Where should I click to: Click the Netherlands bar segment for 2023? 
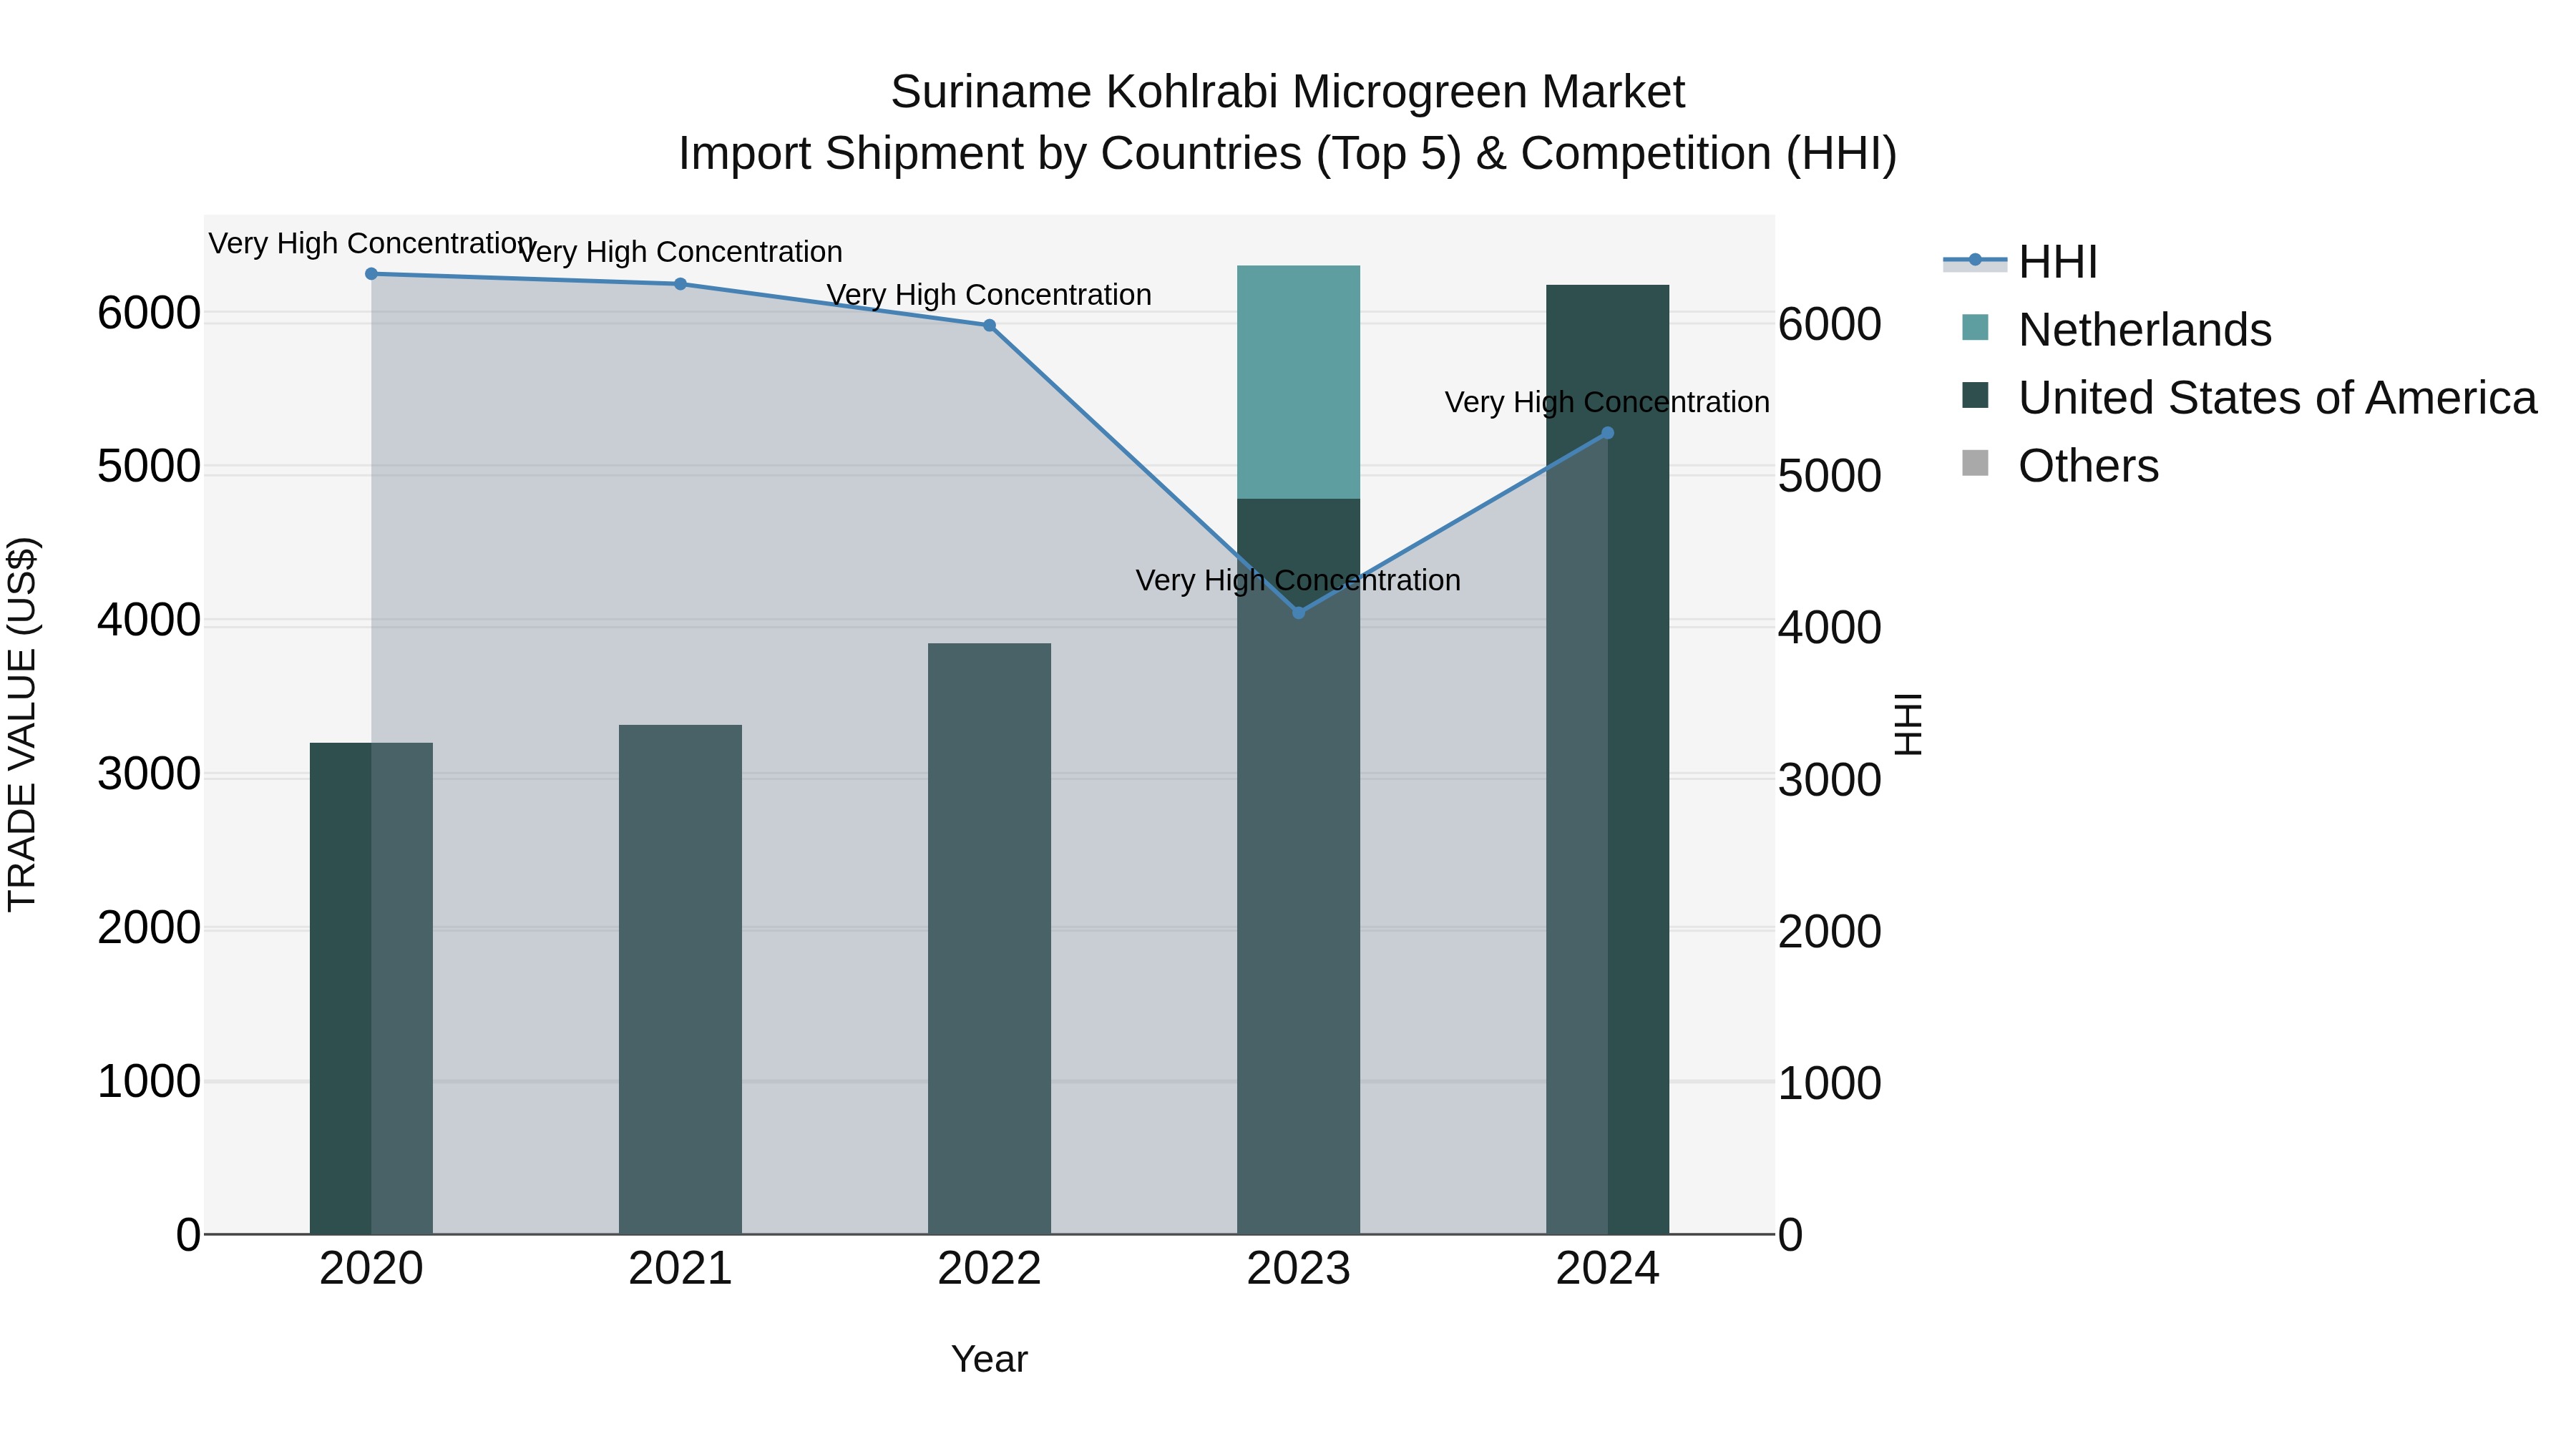click(x=1298, y=382)
